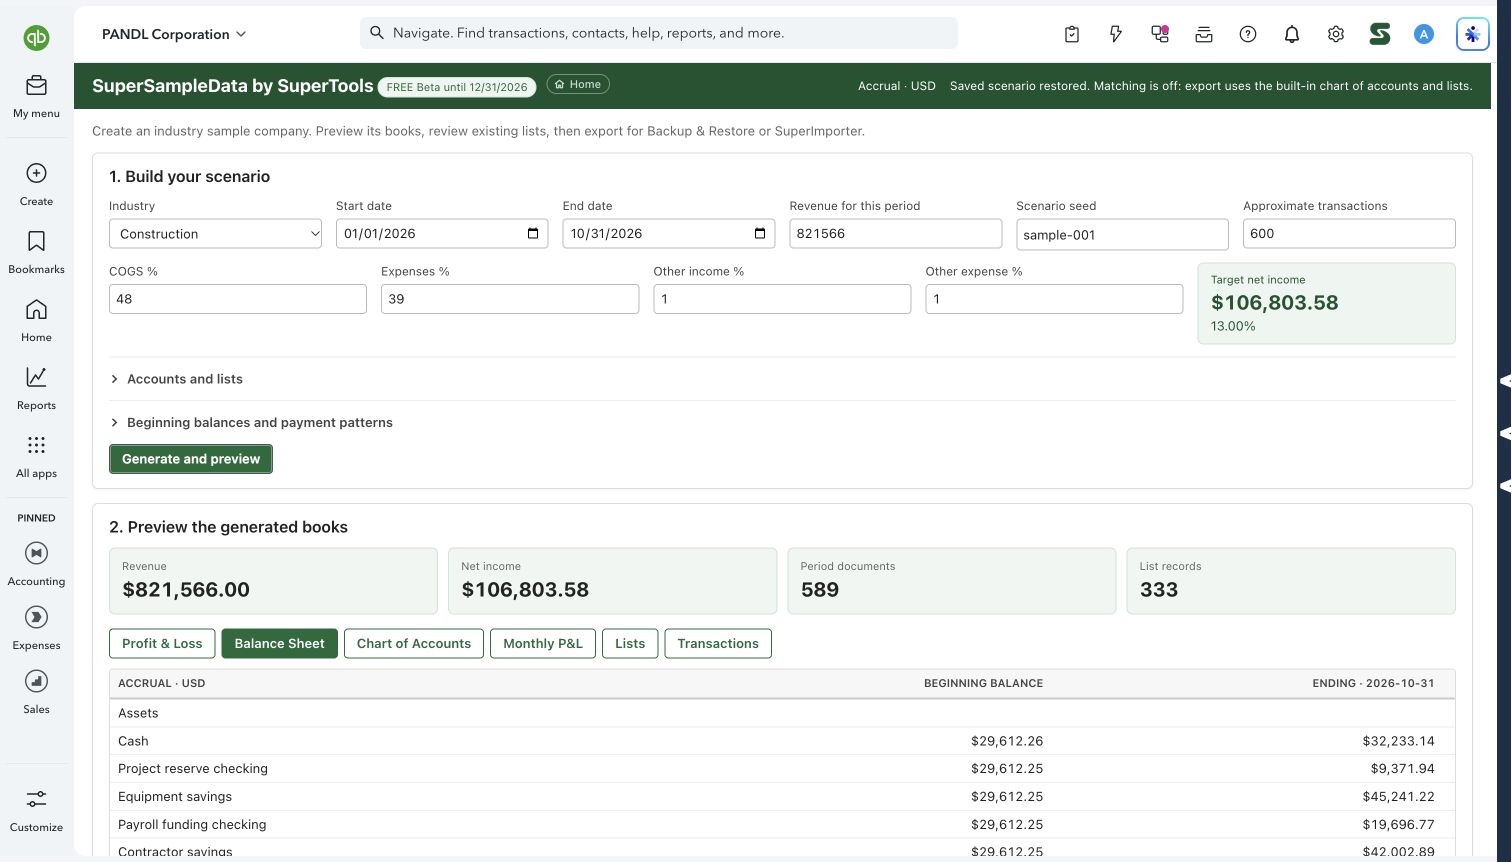Viewport: 1512px width, 862px height.
Task: Open the Help question mark icon
Action: tap(1248, 34)
